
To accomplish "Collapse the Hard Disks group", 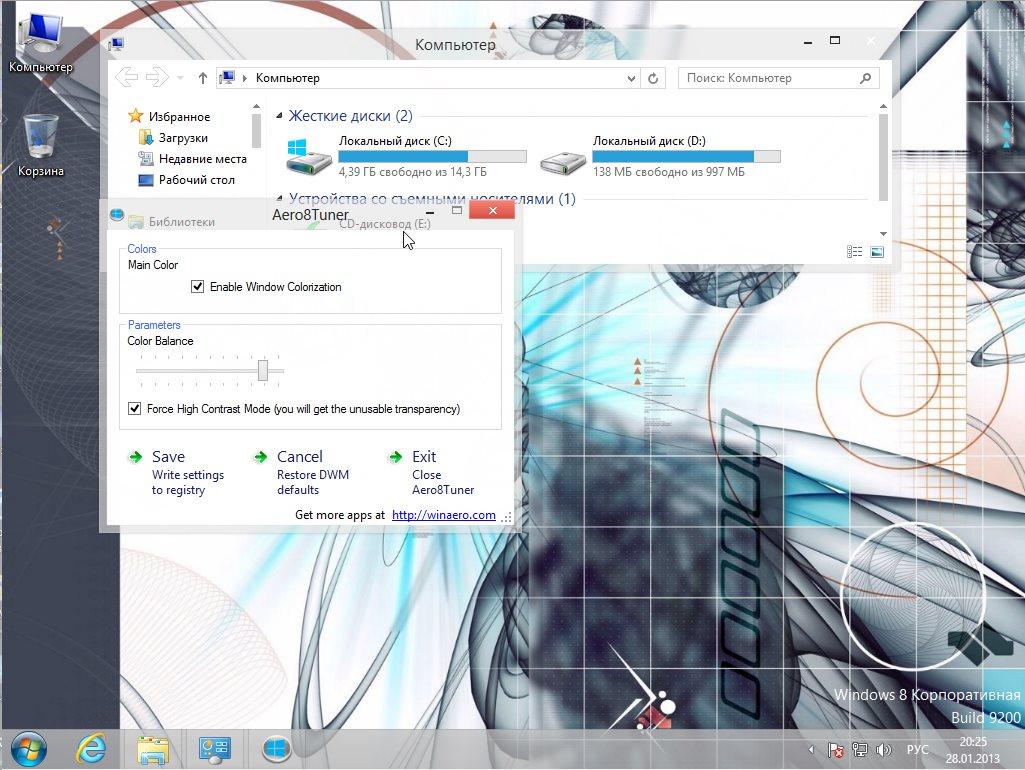I will tap(280, 117).
